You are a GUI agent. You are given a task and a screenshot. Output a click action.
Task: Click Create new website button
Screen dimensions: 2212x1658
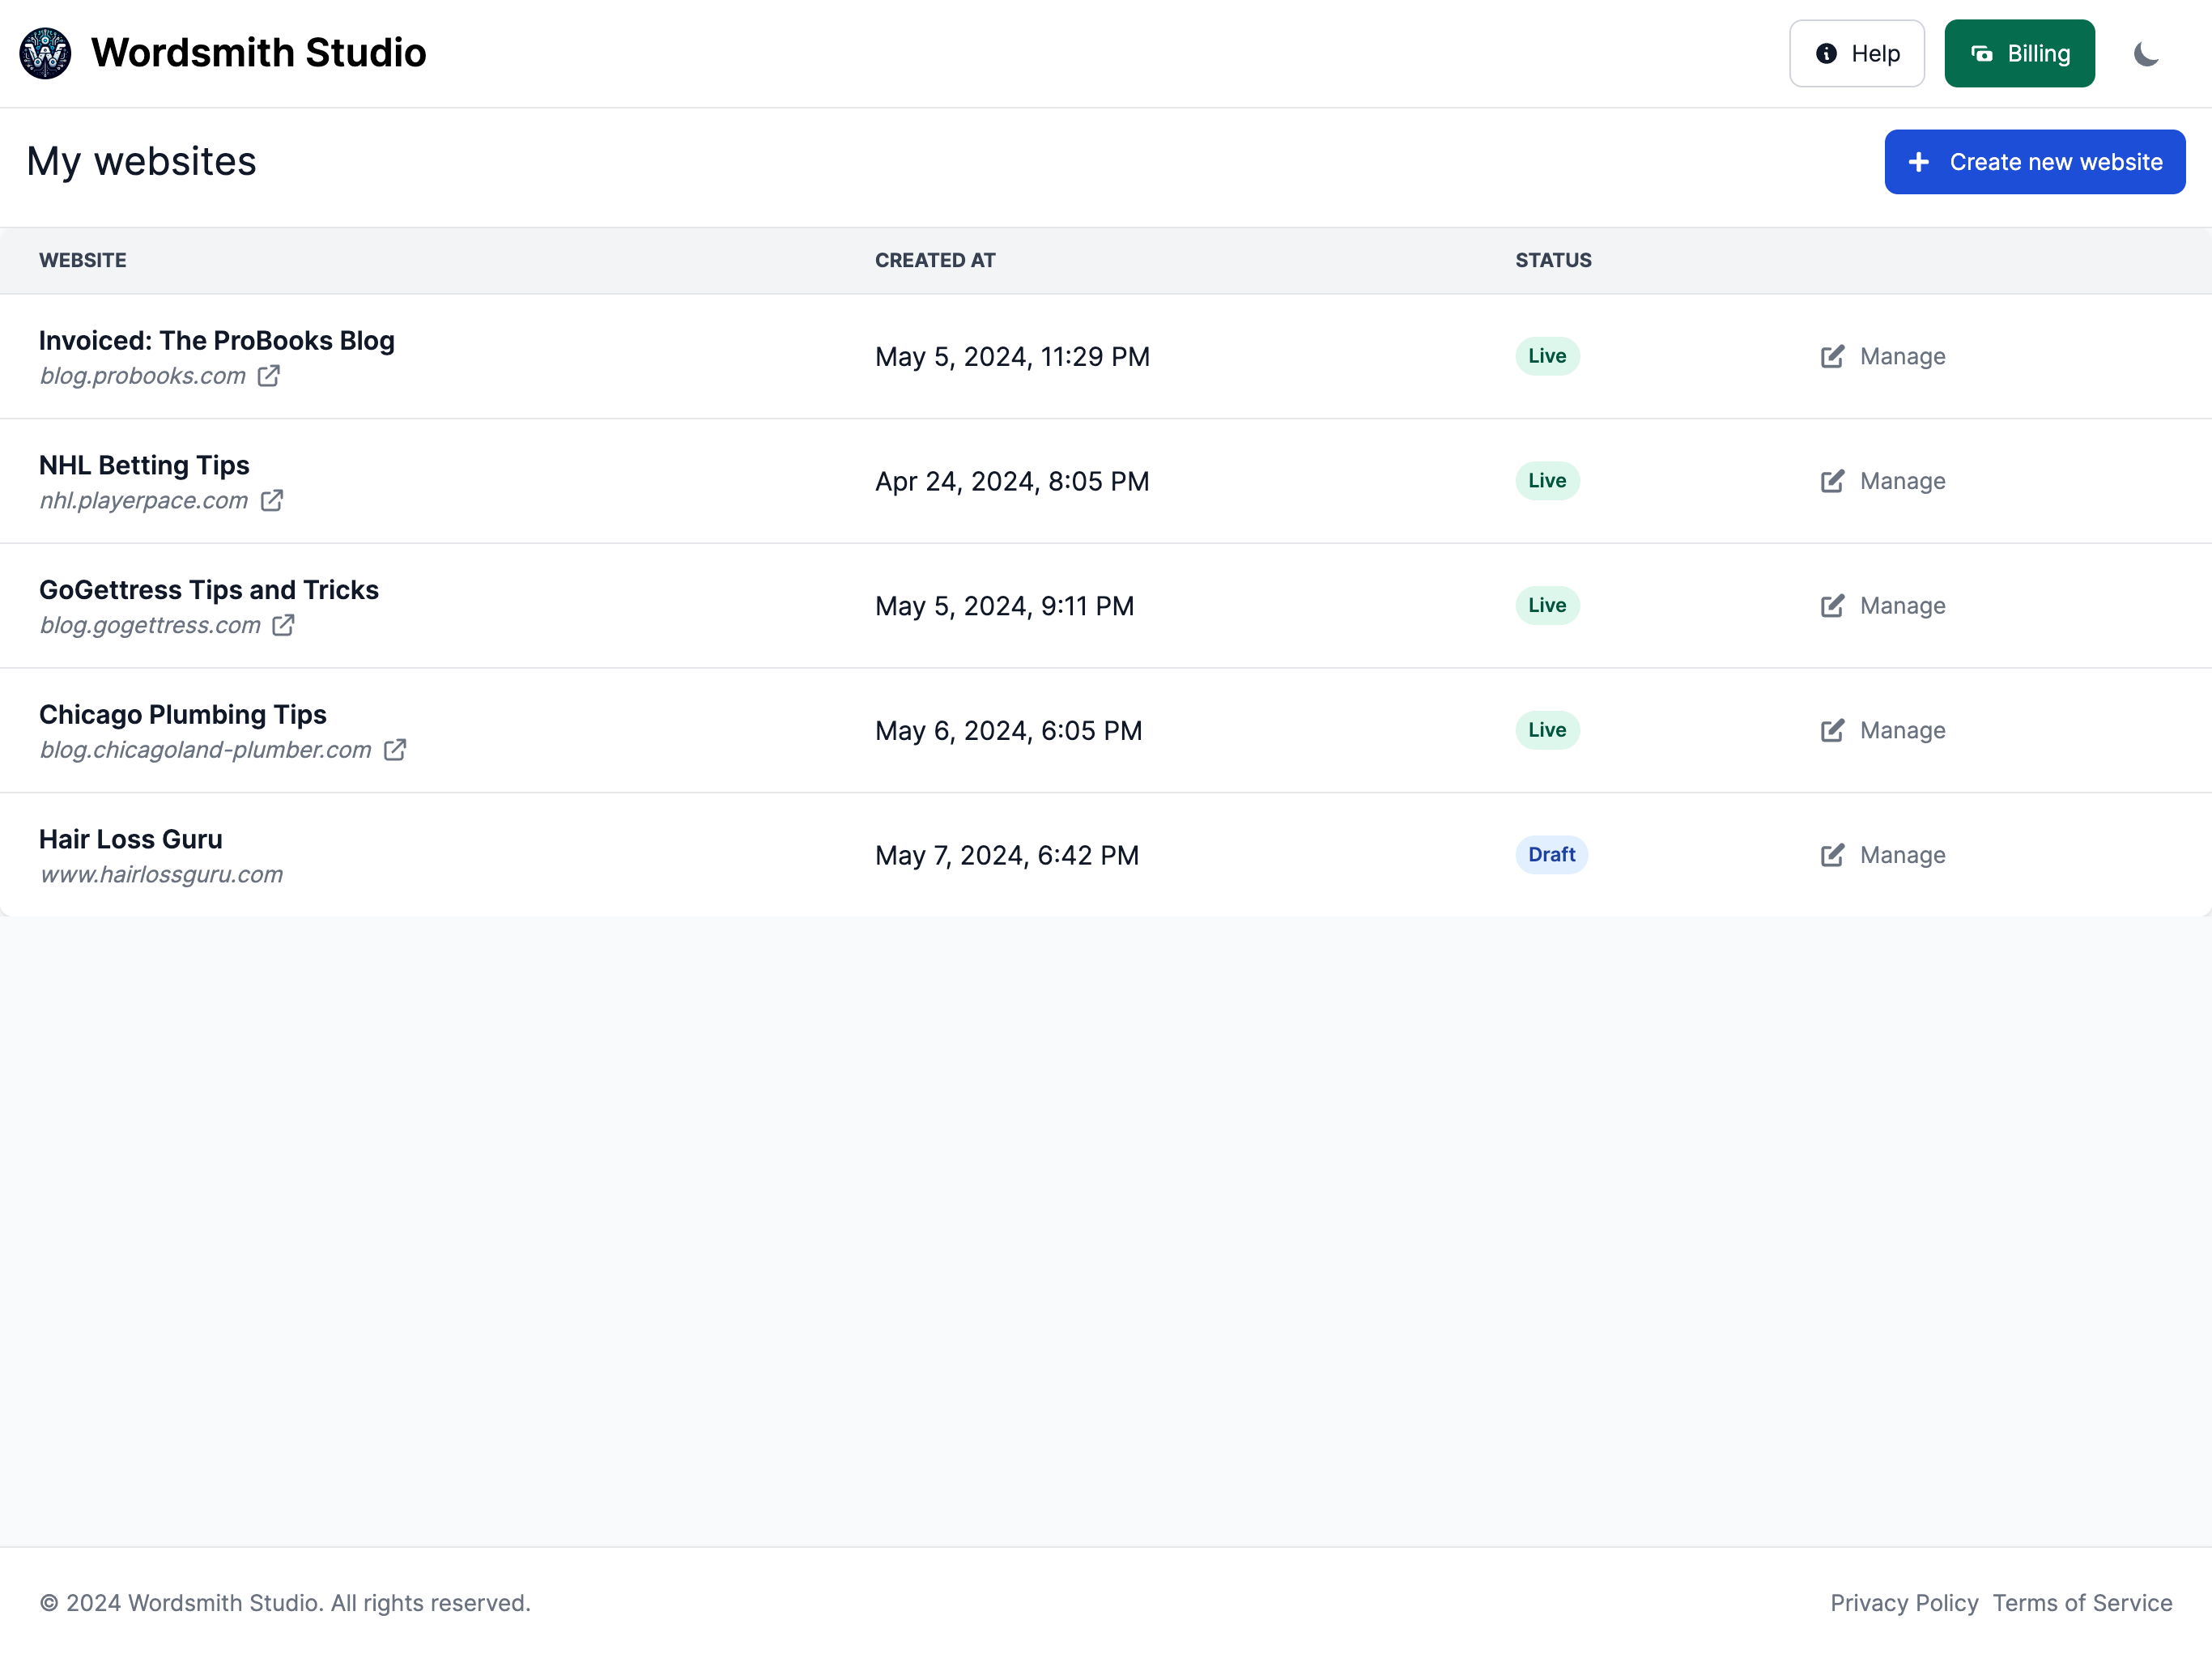tap(2034, 162)
